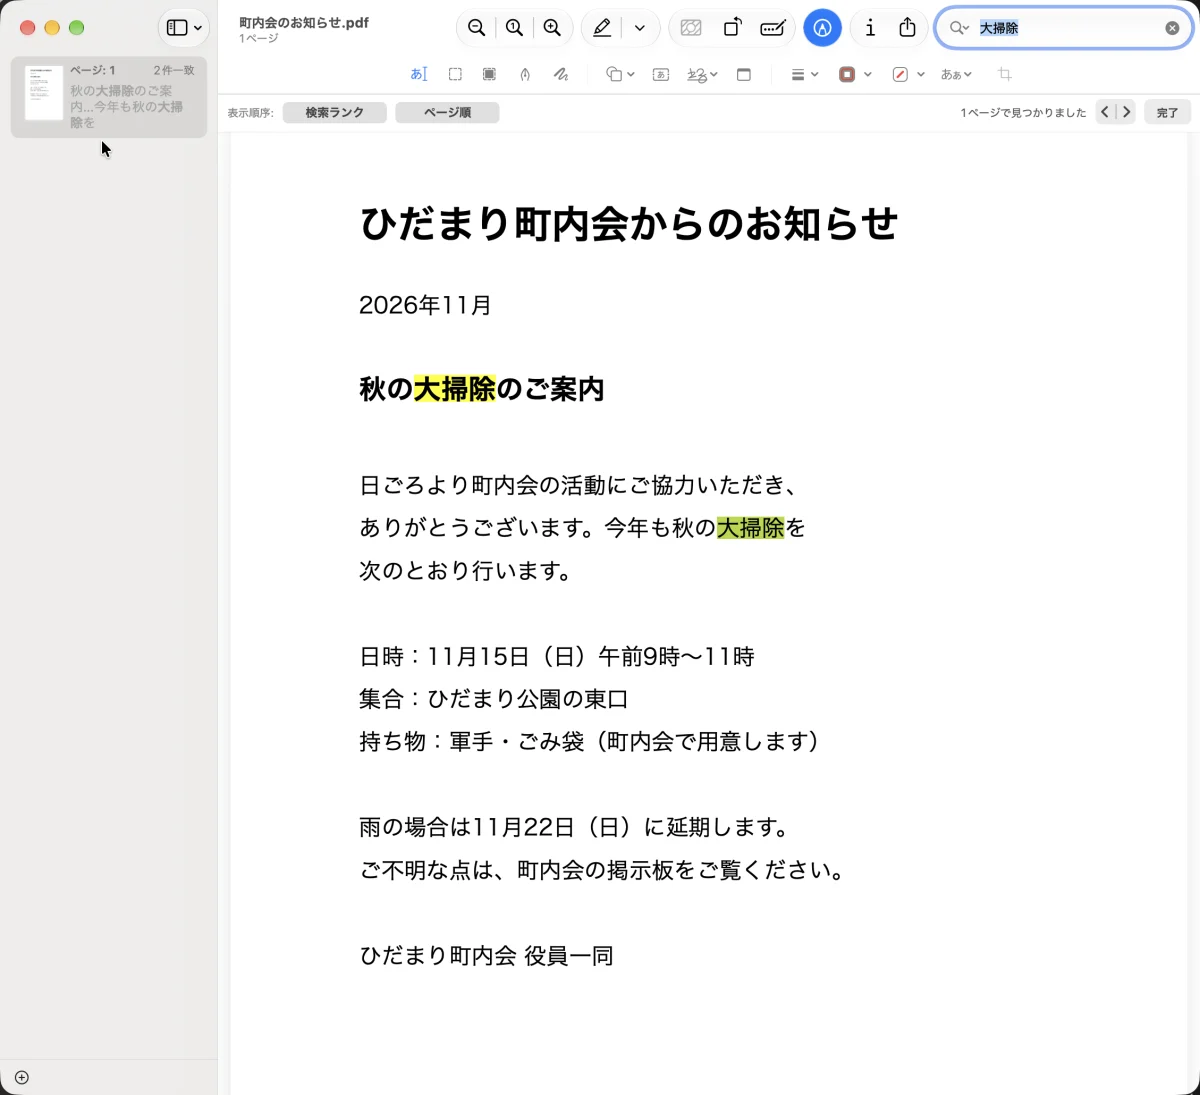Open search options magnifier dropdown

point(959,28)
